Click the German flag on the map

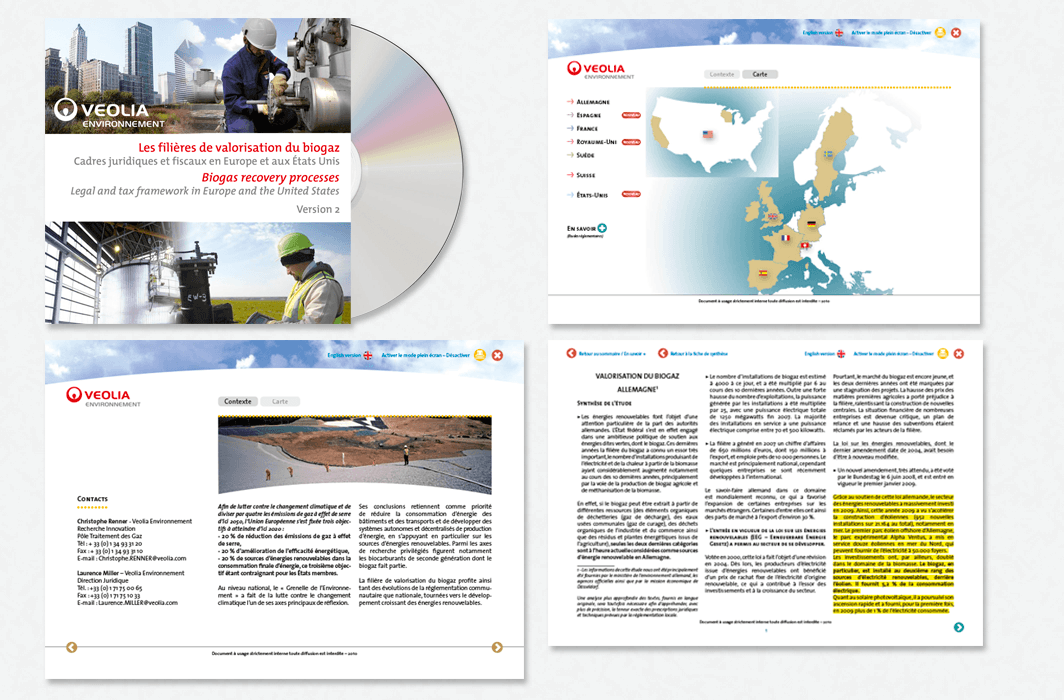tap(811, 223)
